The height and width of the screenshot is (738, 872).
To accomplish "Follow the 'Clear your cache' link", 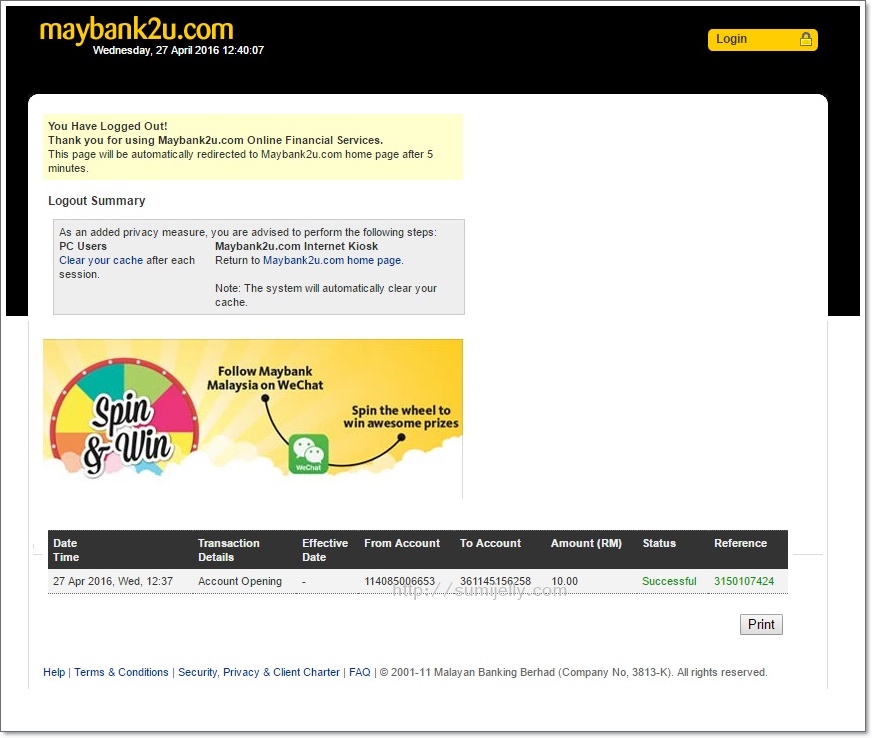I will pos(101,260).
